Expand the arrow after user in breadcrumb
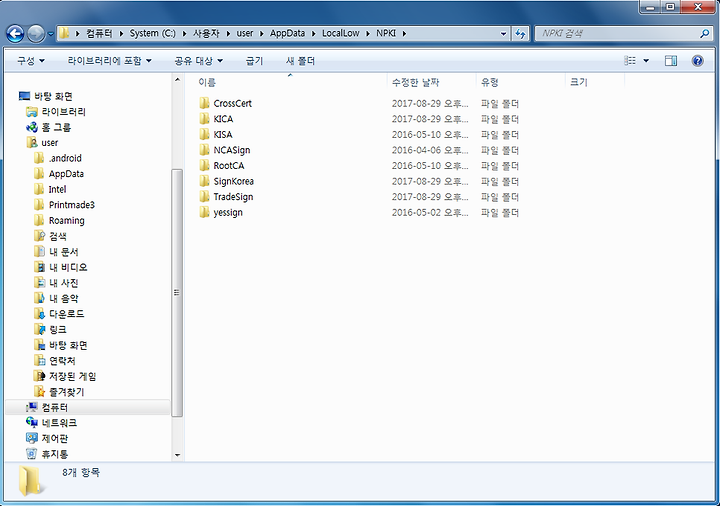This screenshot has height=506, width=720. pos(262,34)
